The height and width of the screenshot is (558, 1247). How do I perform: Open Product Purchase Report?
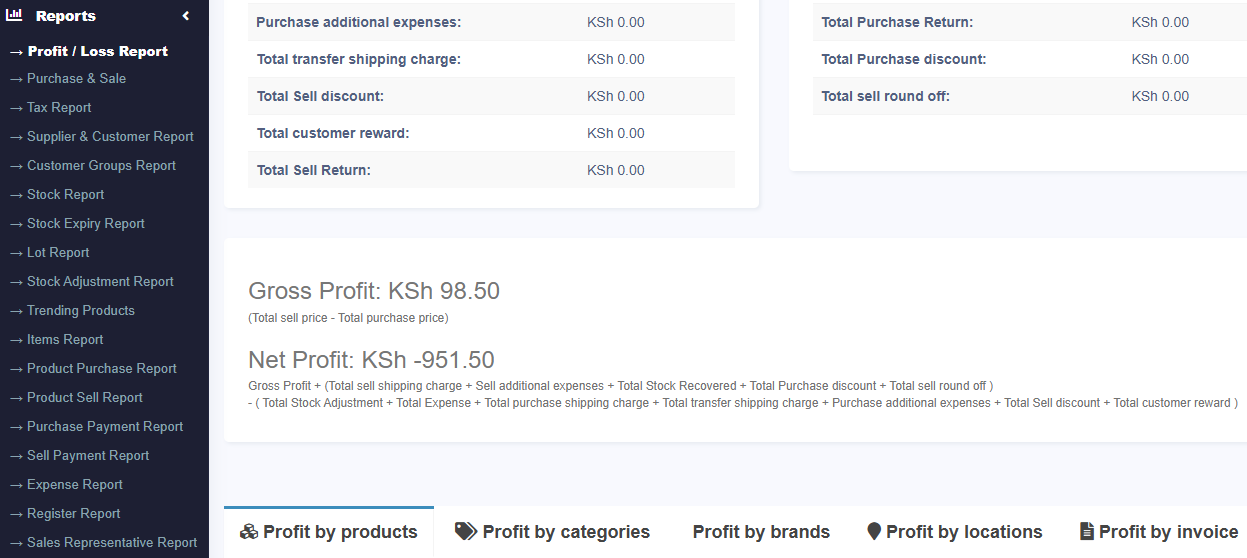pos(93,368)
